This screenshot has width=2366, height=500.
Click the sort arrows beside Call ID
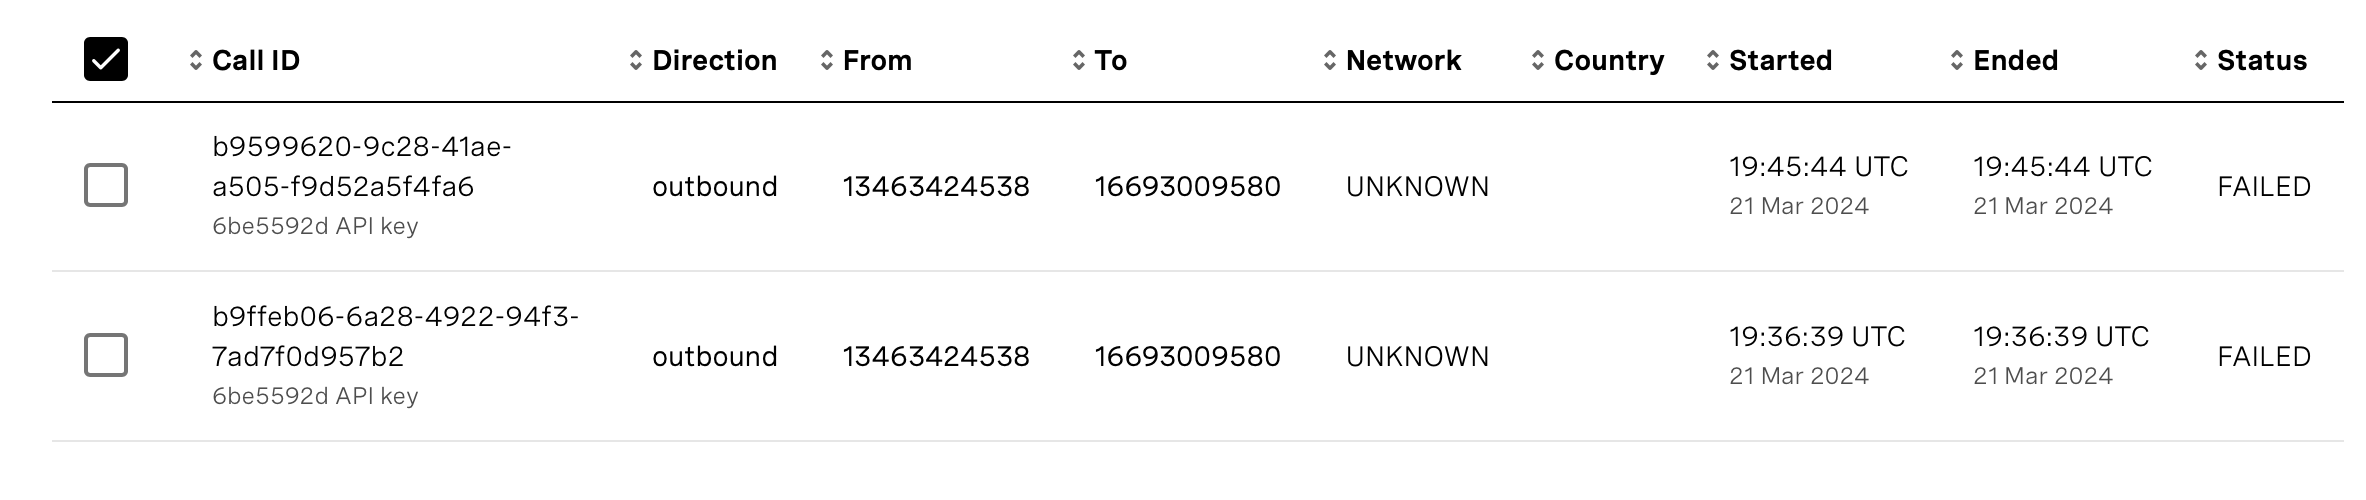point(195,61)
